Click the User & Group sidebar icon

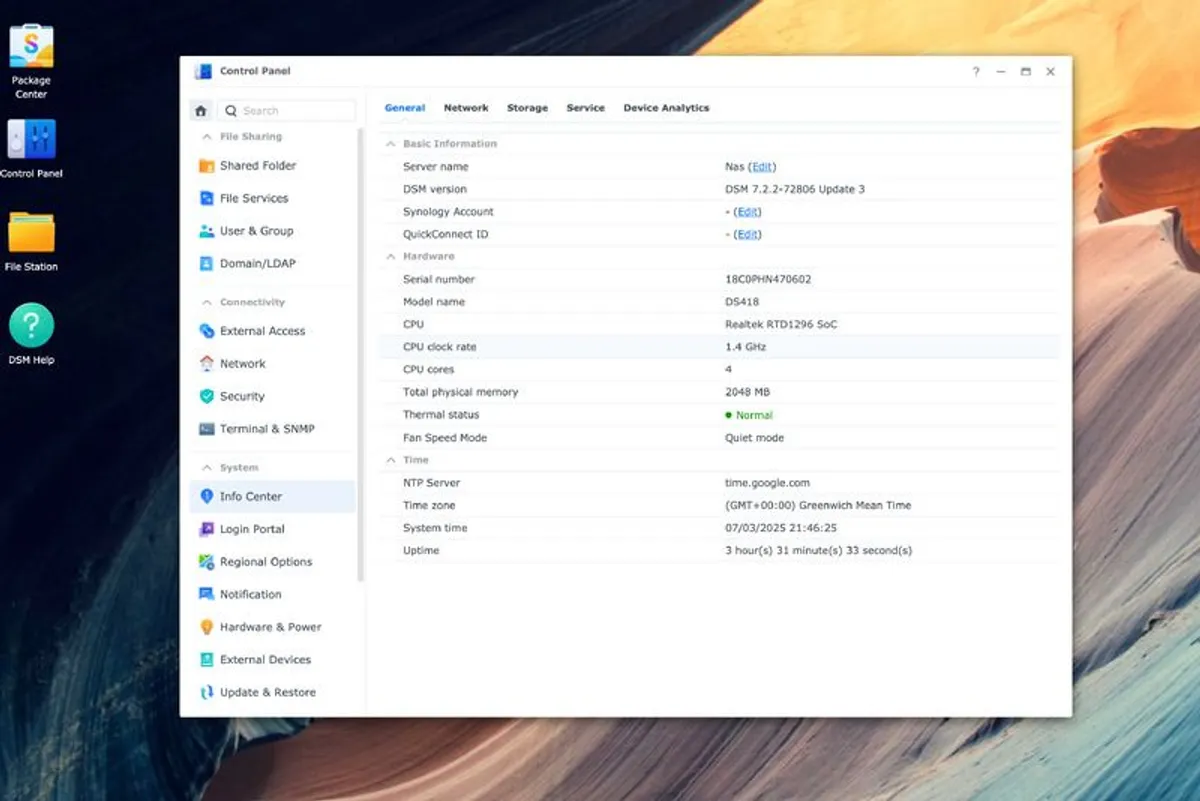pyautogui.click(x=207, y=231)
